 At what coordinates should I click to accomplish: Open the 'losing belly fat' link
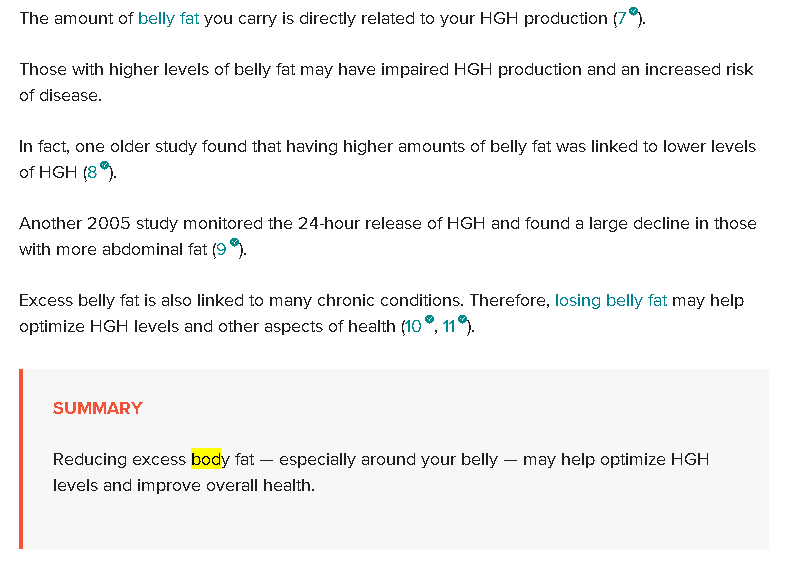pos(611,300)
